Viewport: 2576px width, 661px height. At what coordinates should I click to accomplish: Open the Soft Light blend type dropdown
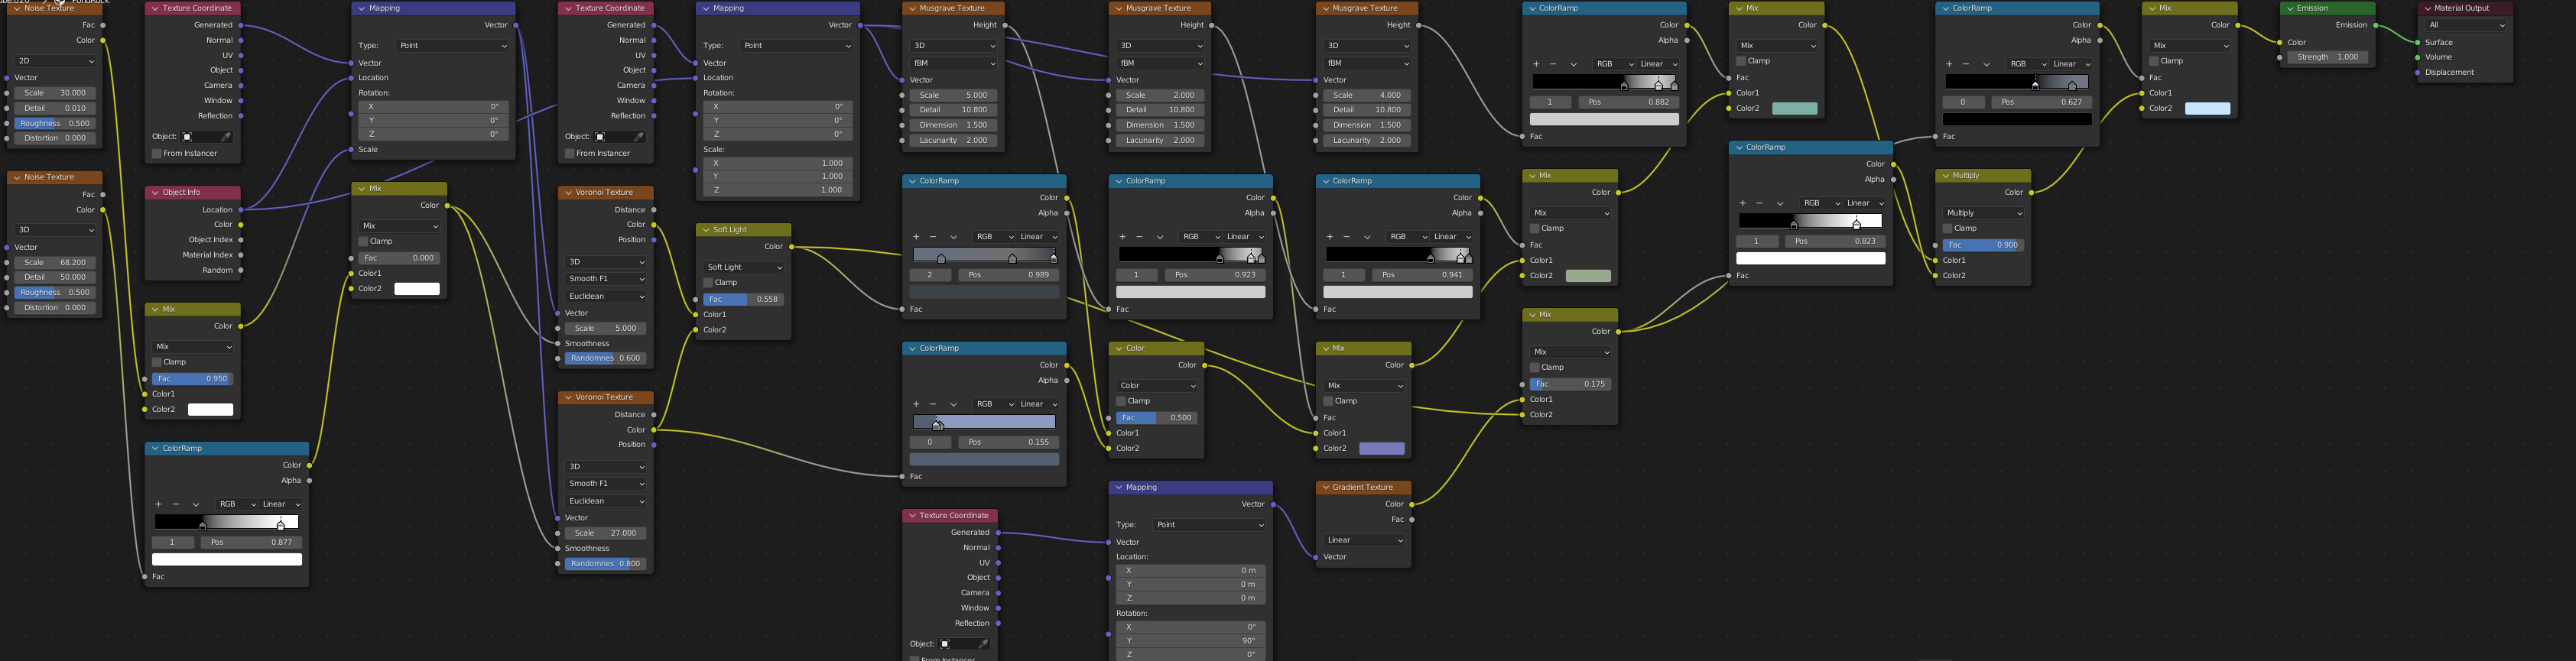tap(744, 267)
